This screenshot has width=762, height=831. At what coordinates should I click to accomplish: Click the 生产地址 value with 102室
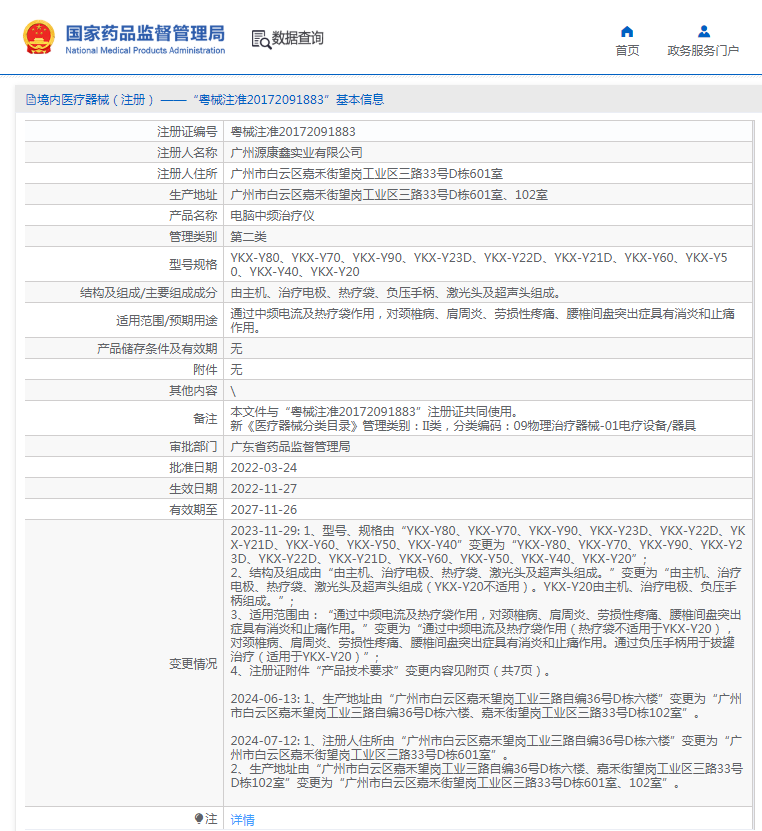click(389, 195)
